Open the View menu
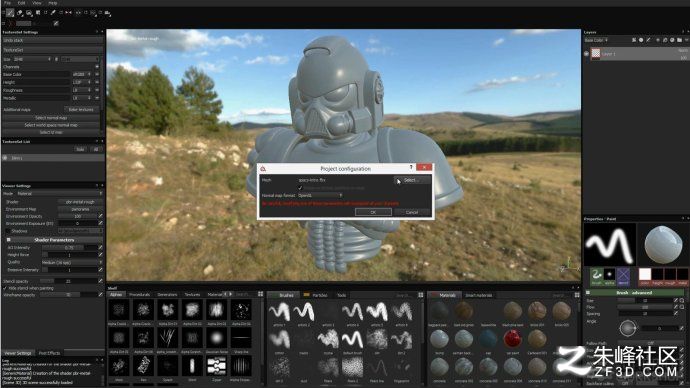The width and height of the screenshot is (690, 388). click(x=37, y=3)
